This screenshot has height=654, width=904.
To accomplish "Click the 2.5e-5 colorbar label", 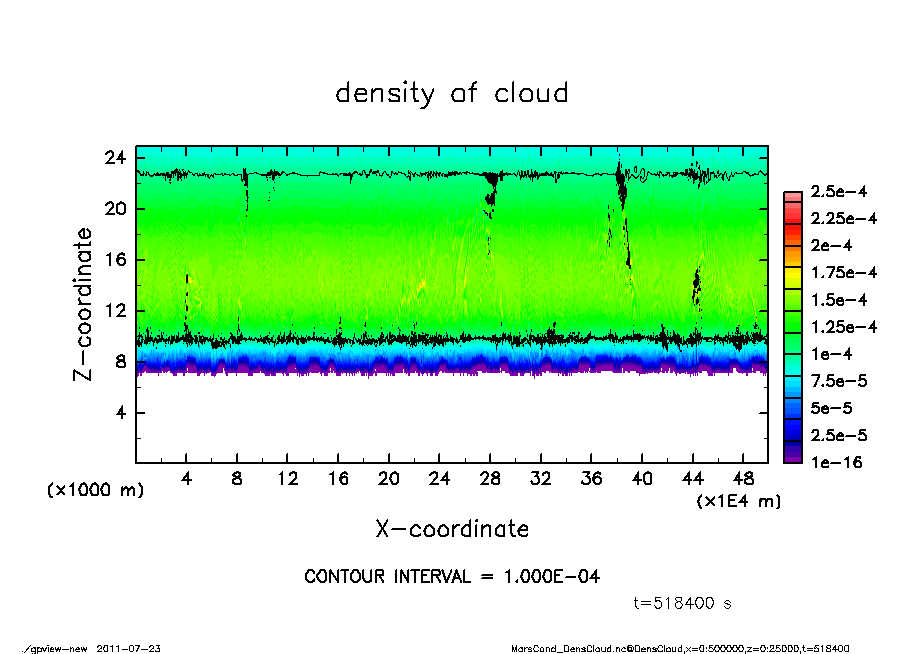I will click(838, 435).
